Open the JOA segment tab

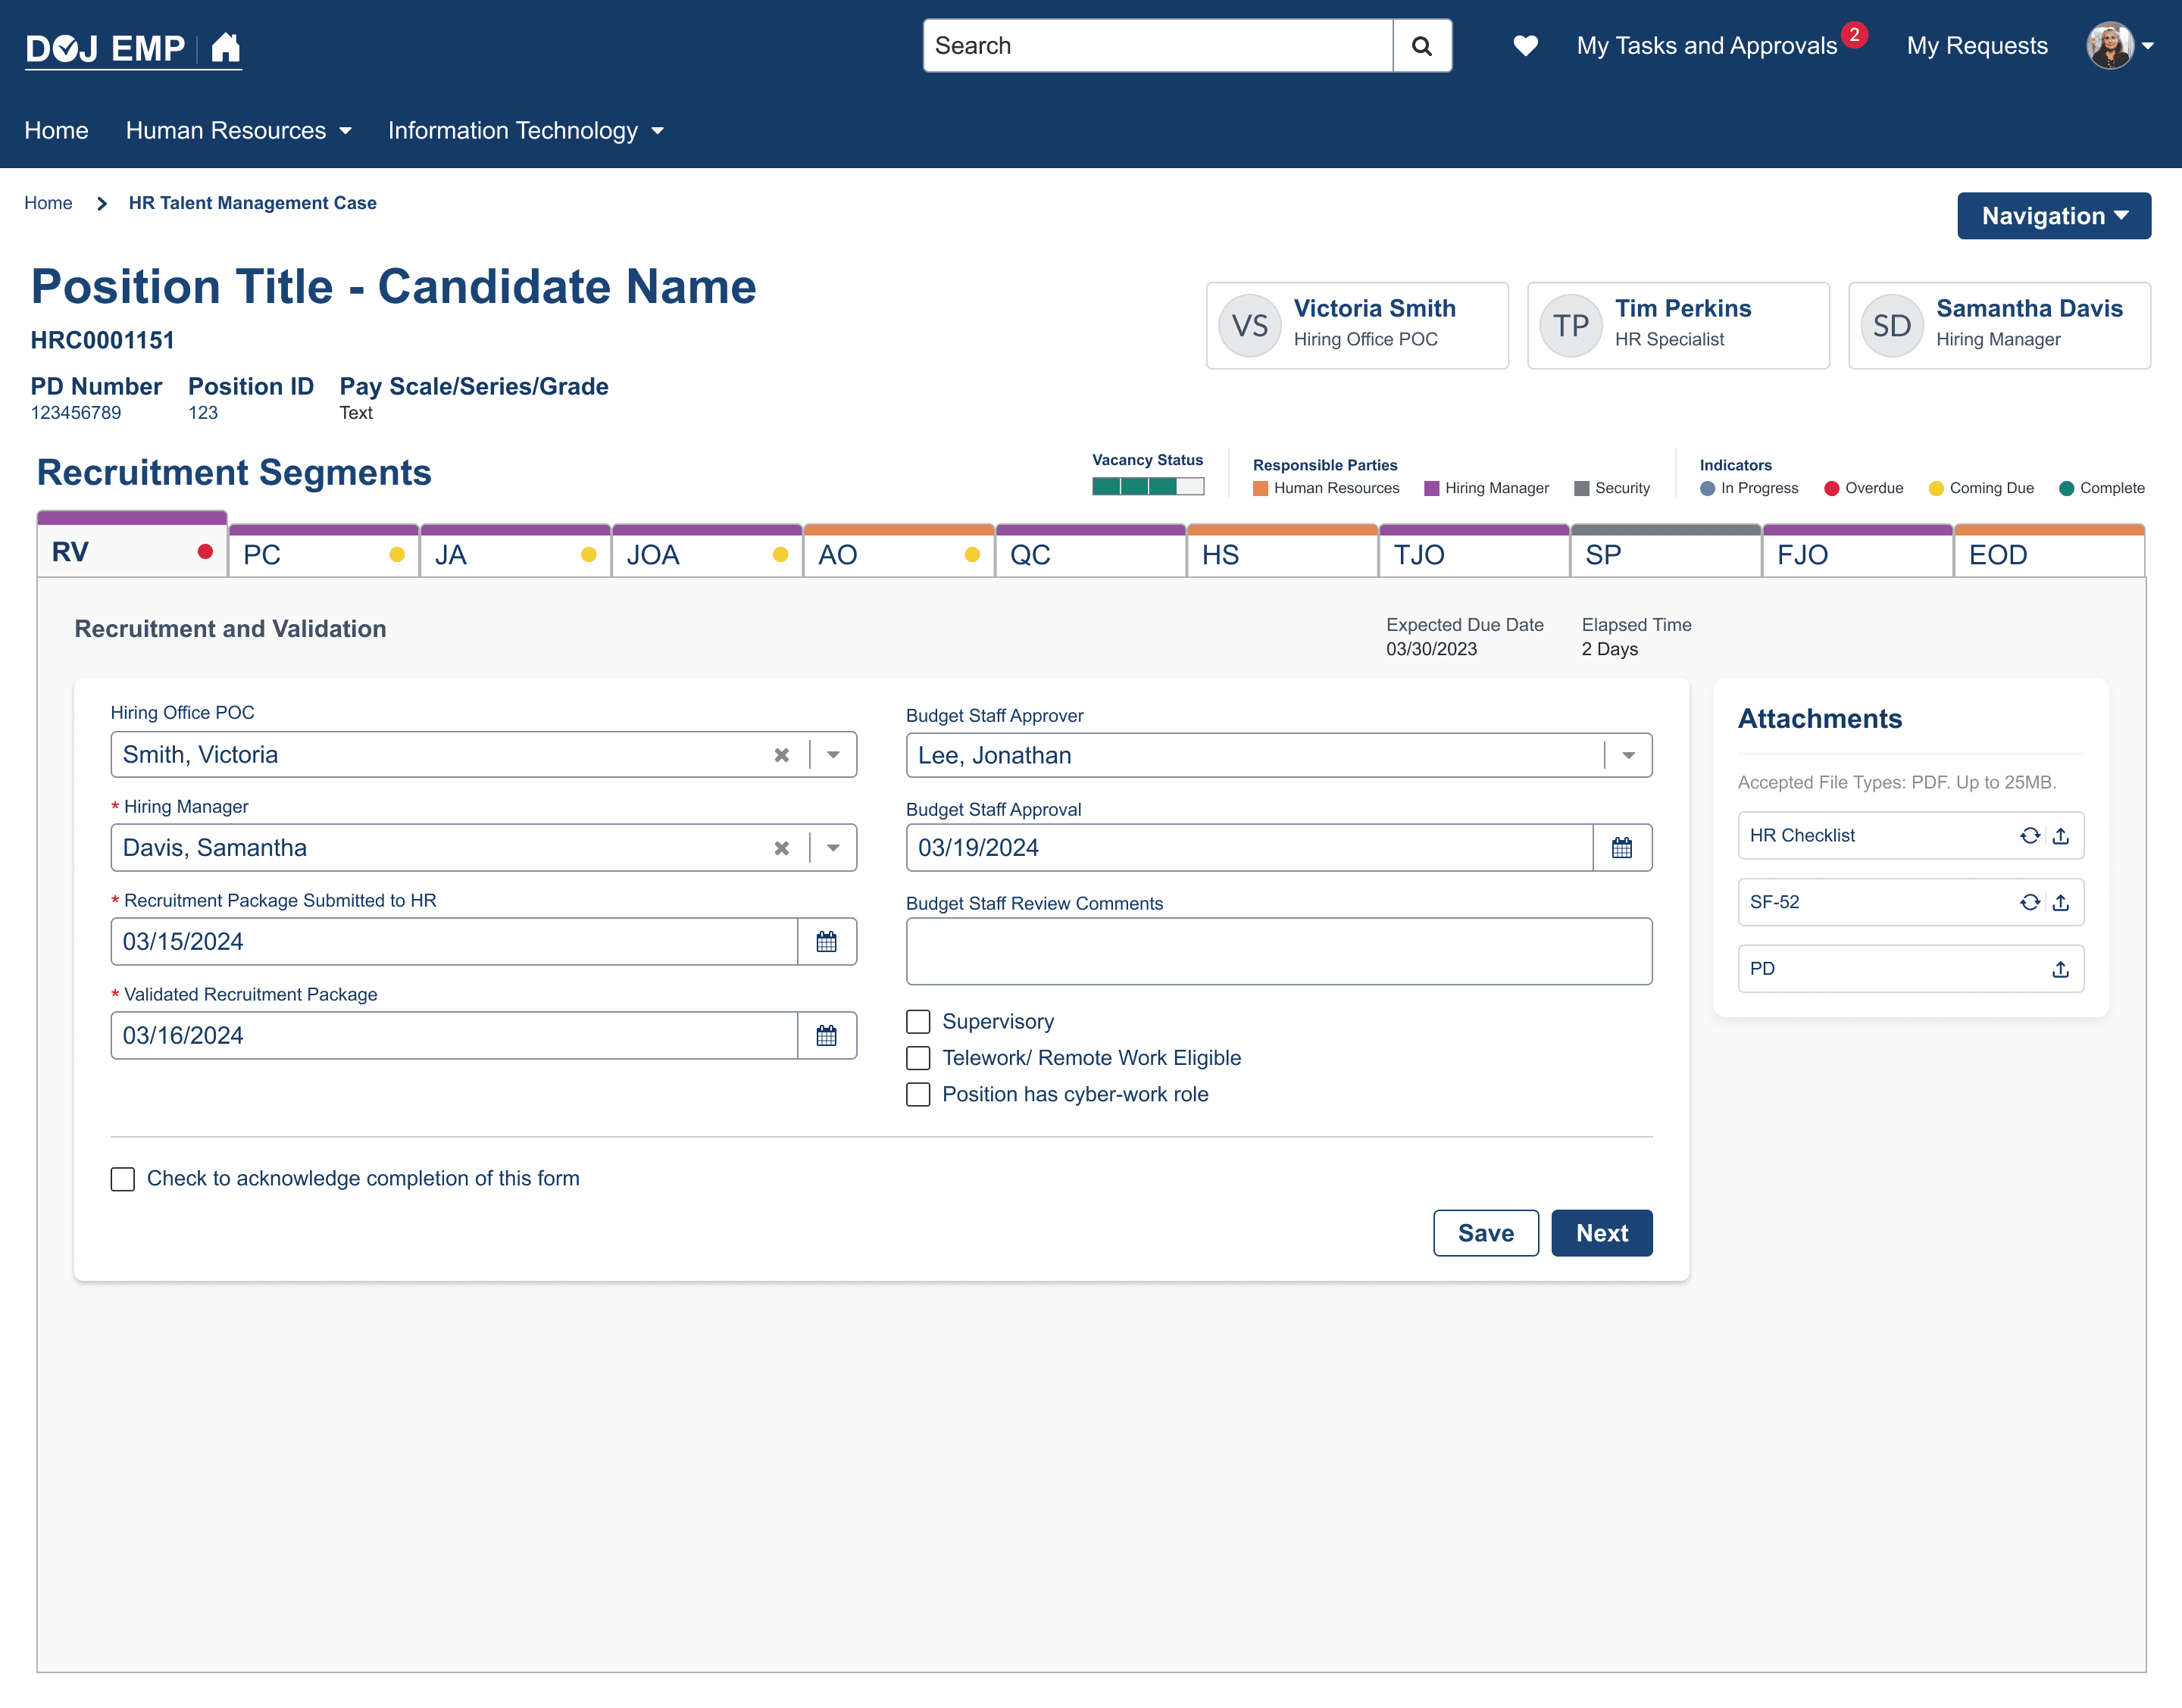707,552
